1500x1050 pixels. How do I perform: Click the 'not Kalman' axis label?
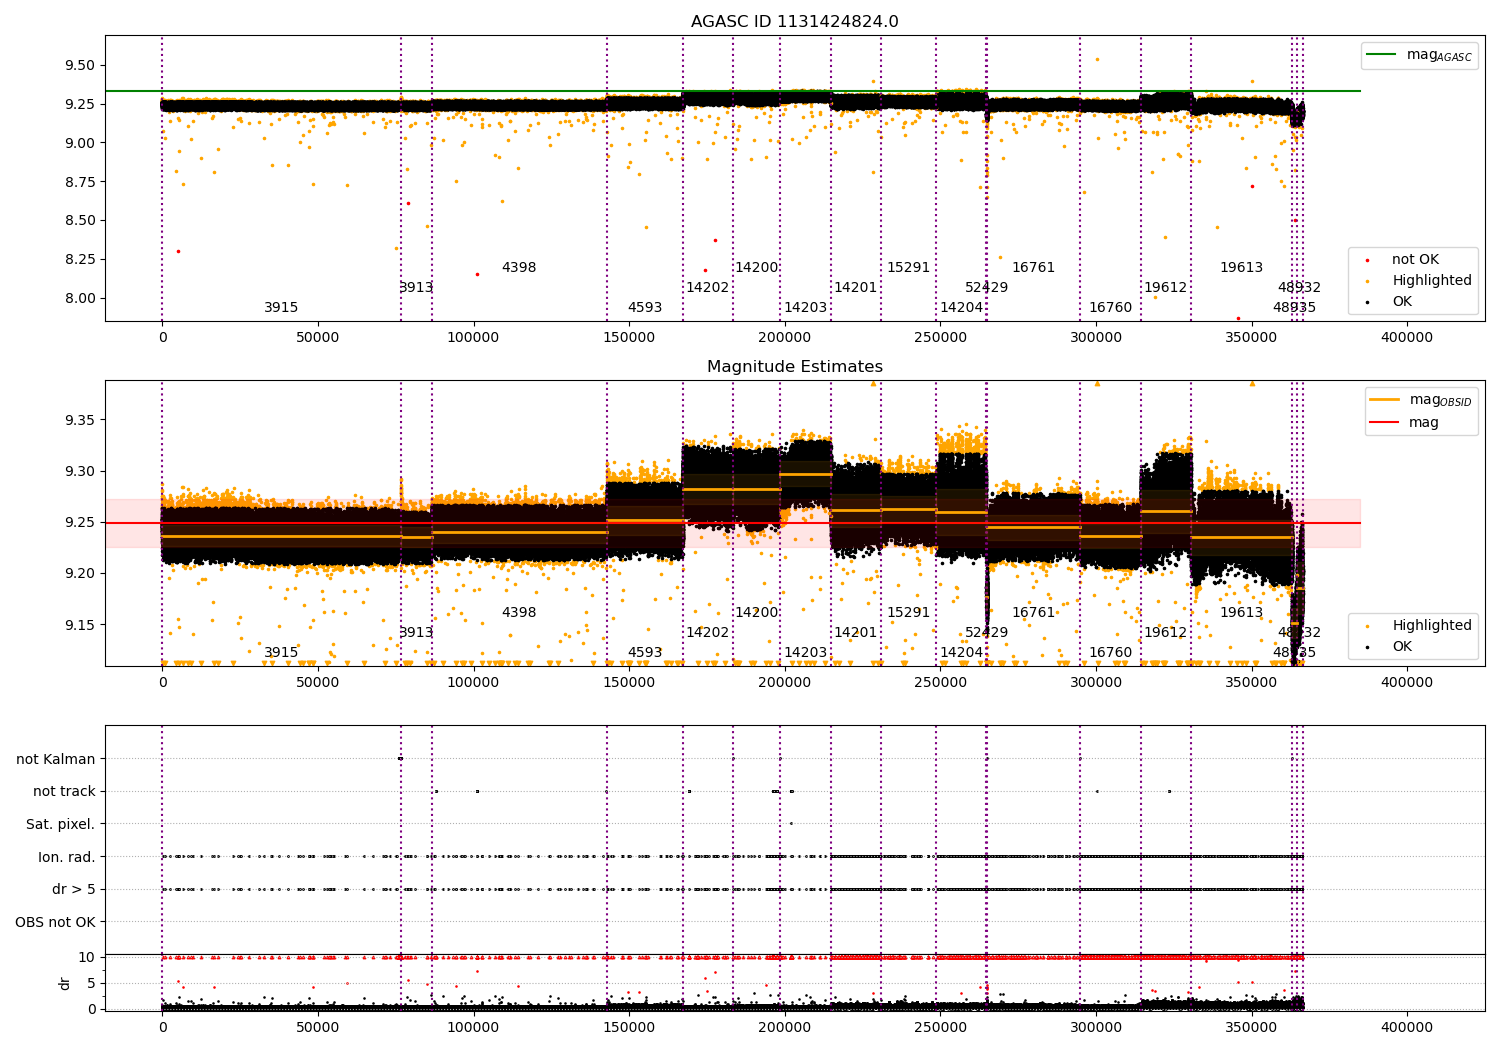point(56,759)
